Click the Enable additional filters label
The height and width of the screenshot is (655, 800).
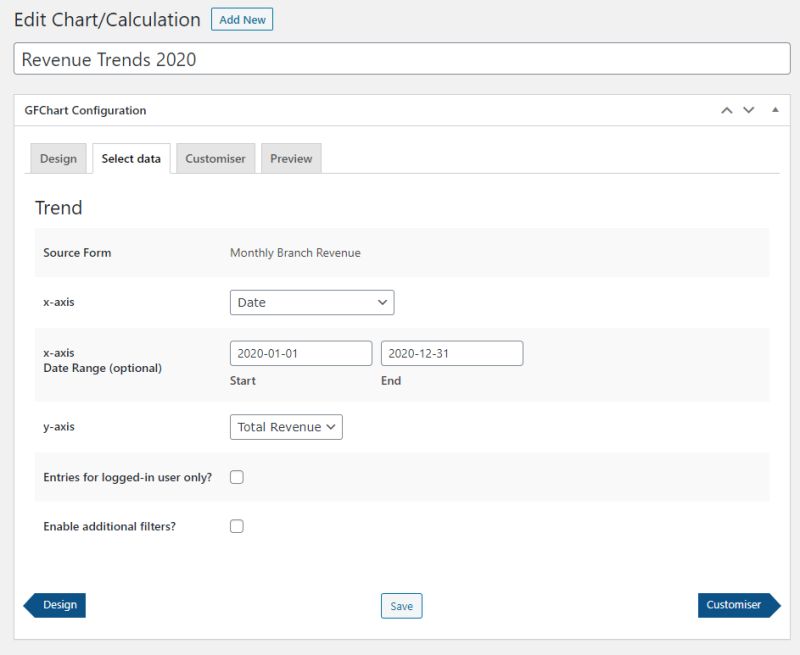110,526
